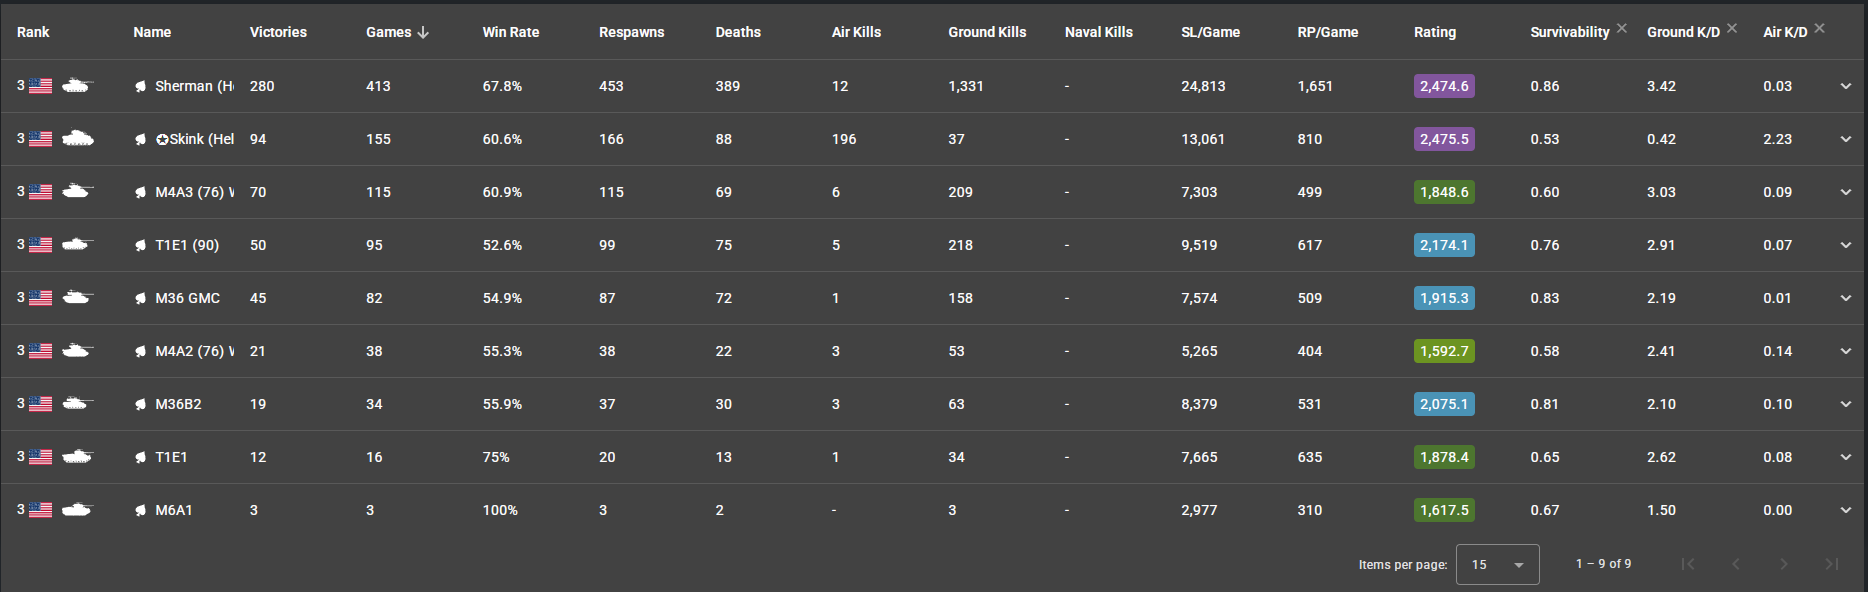Click the US flag in the Sherman row
The width and height of the screenshot is (1868, 592).
tap(41, 86)
